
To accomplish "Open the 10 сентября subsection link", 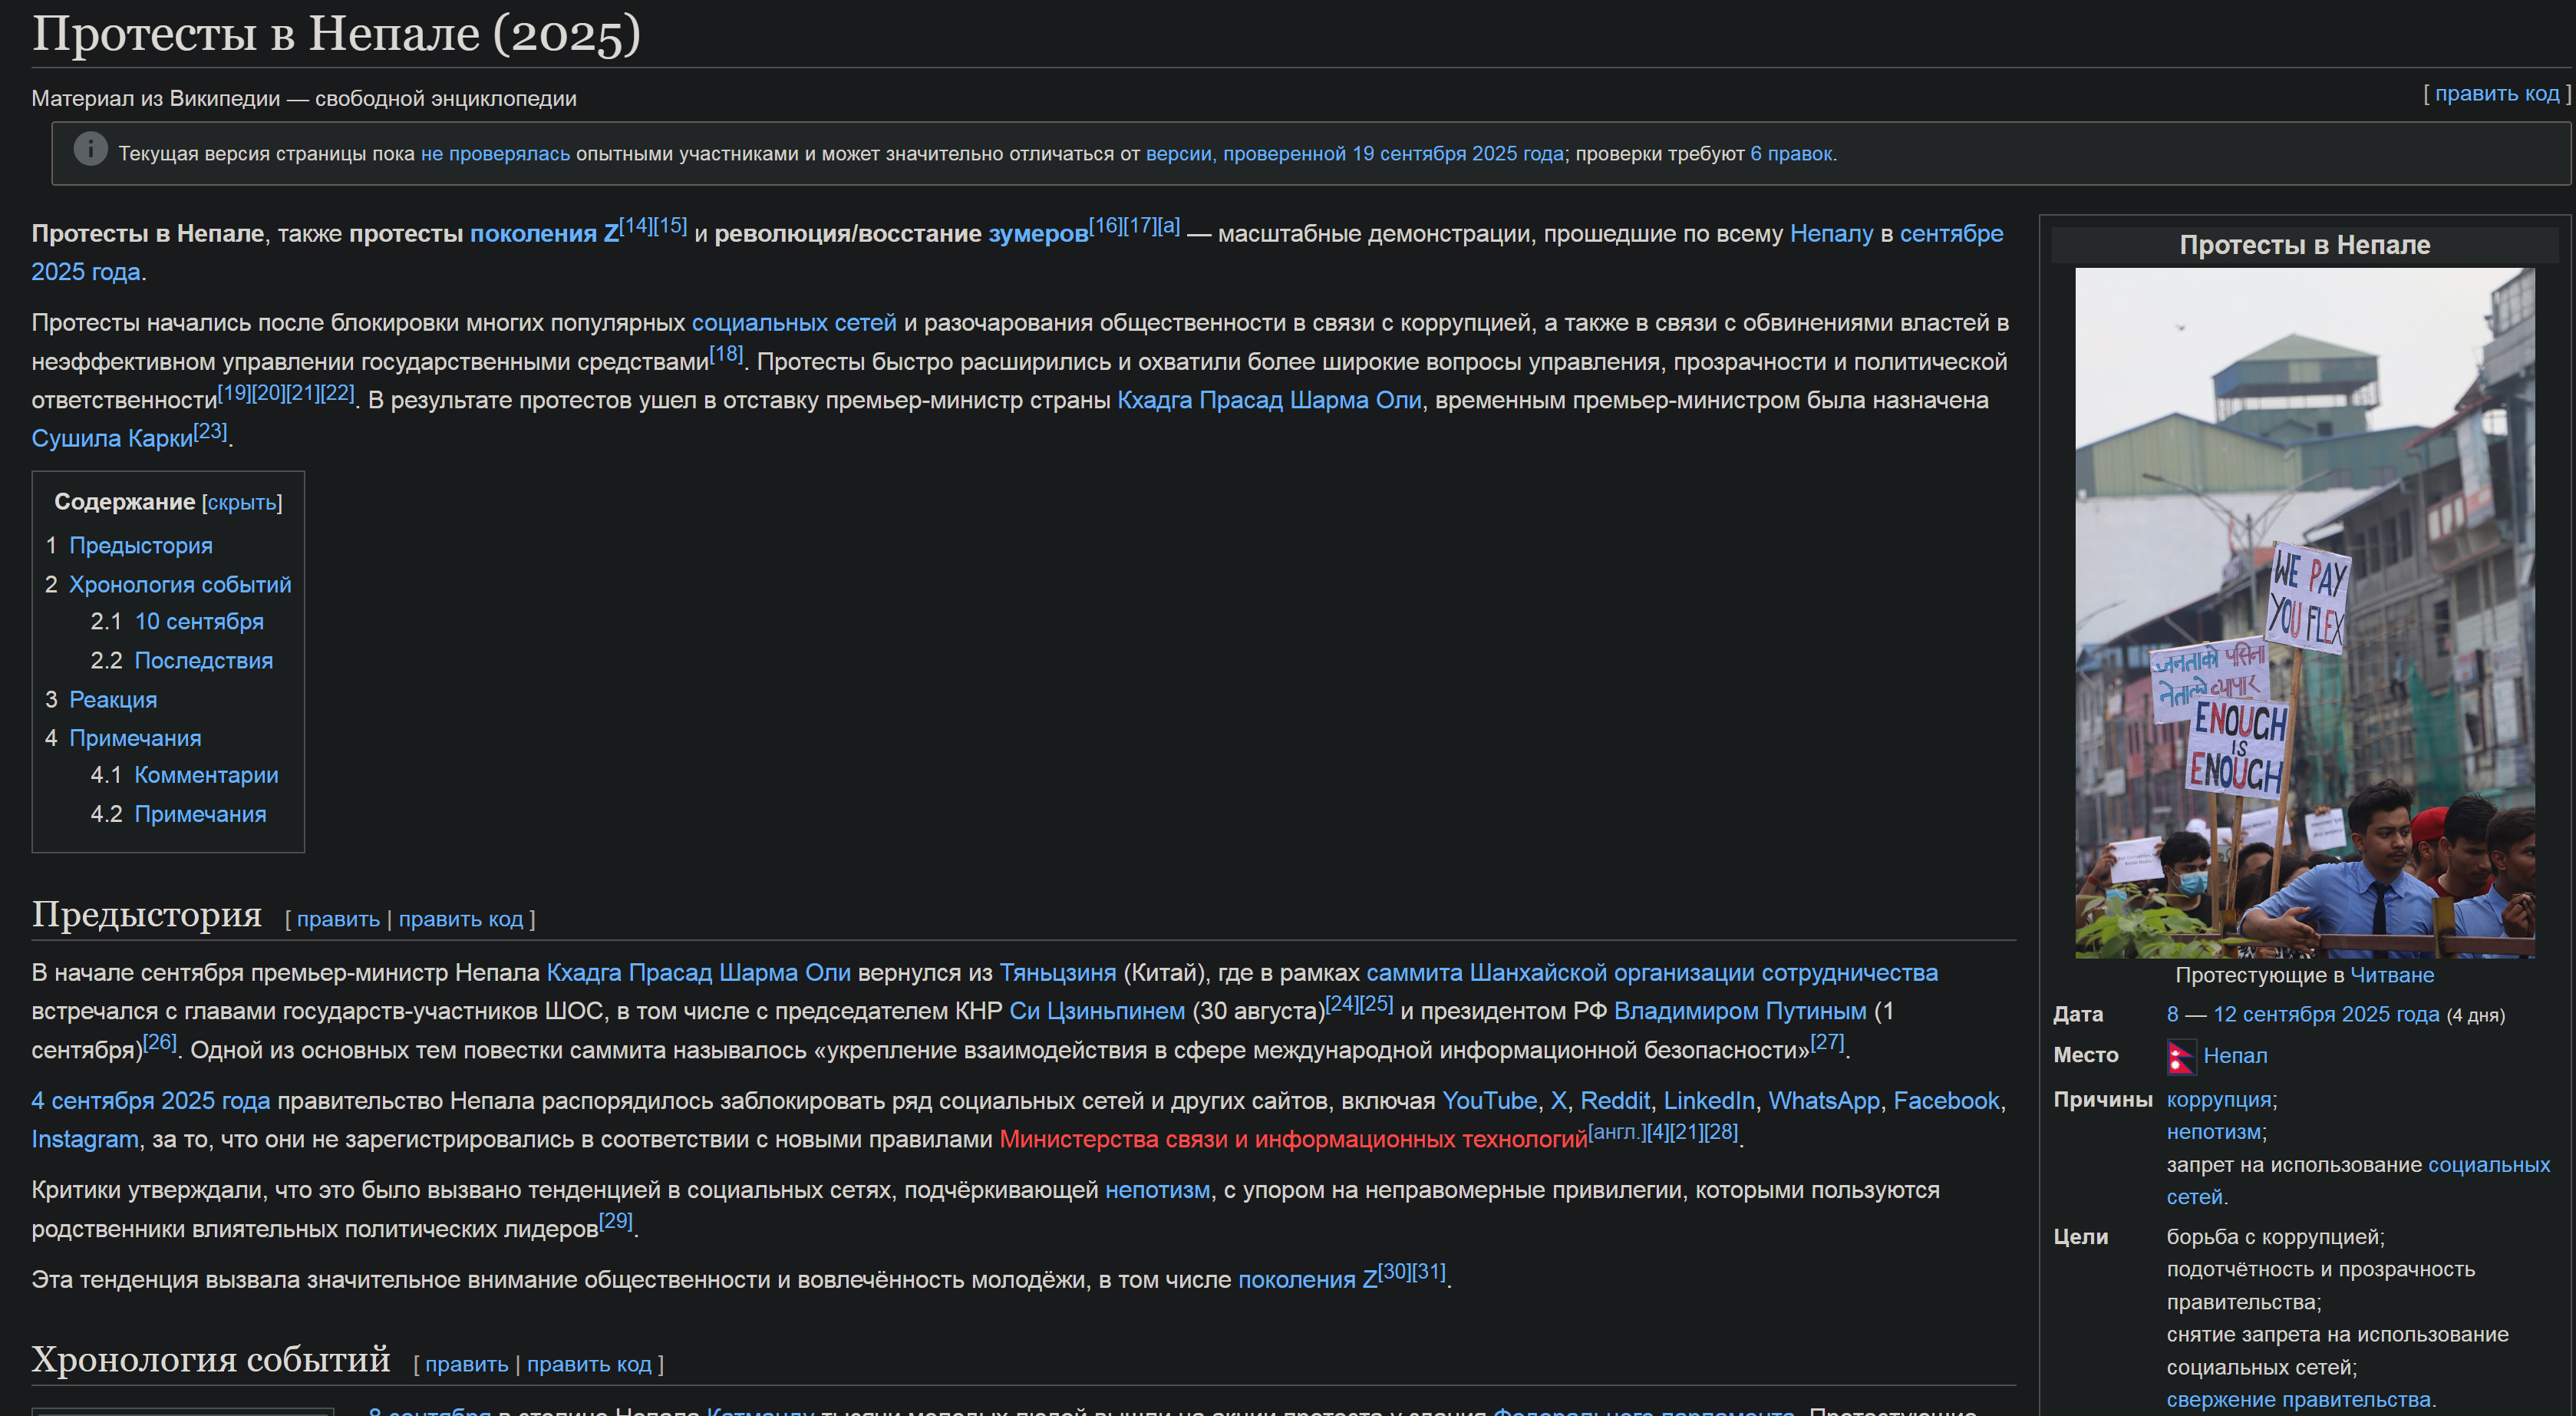I will (199, 622).
